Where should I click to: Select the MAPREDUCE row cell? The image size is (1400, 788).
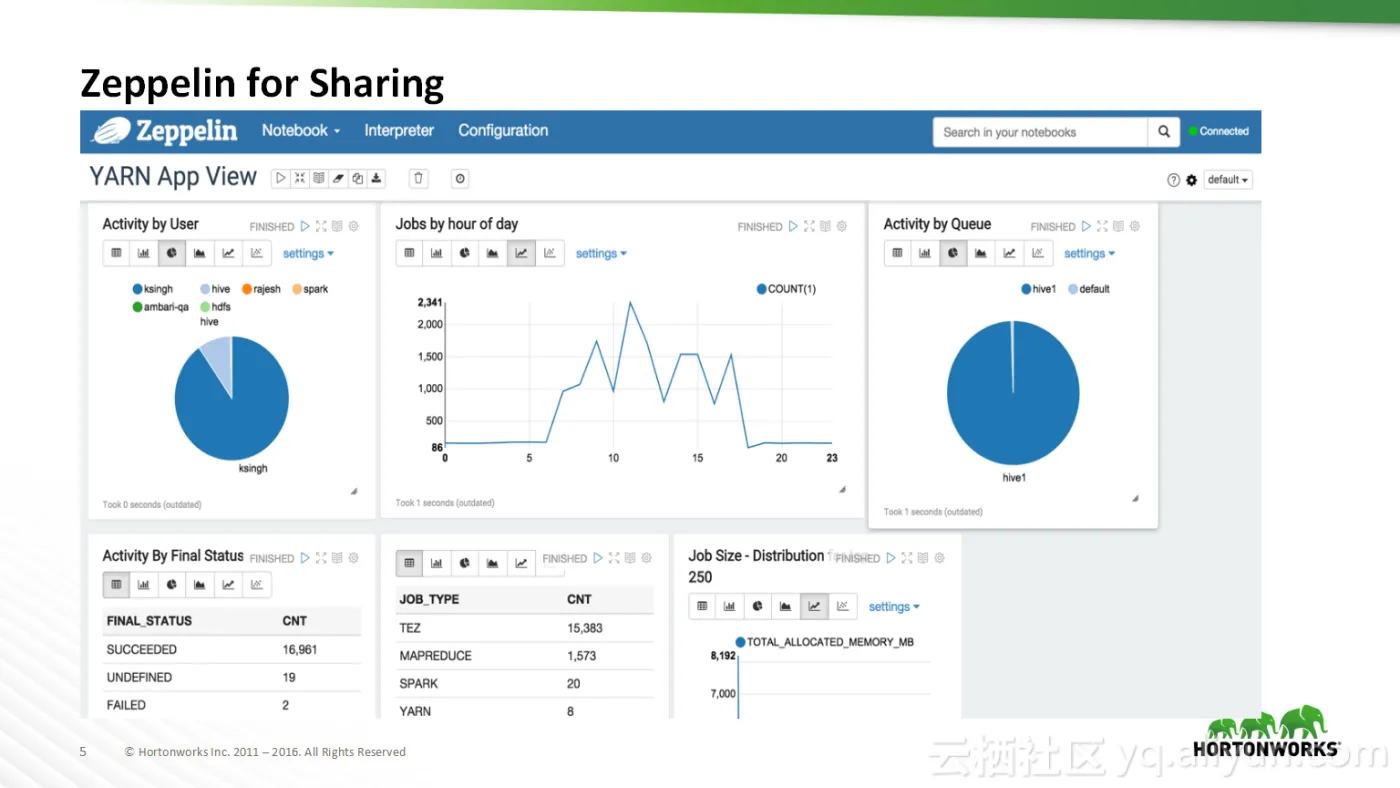tap(435, 656)
